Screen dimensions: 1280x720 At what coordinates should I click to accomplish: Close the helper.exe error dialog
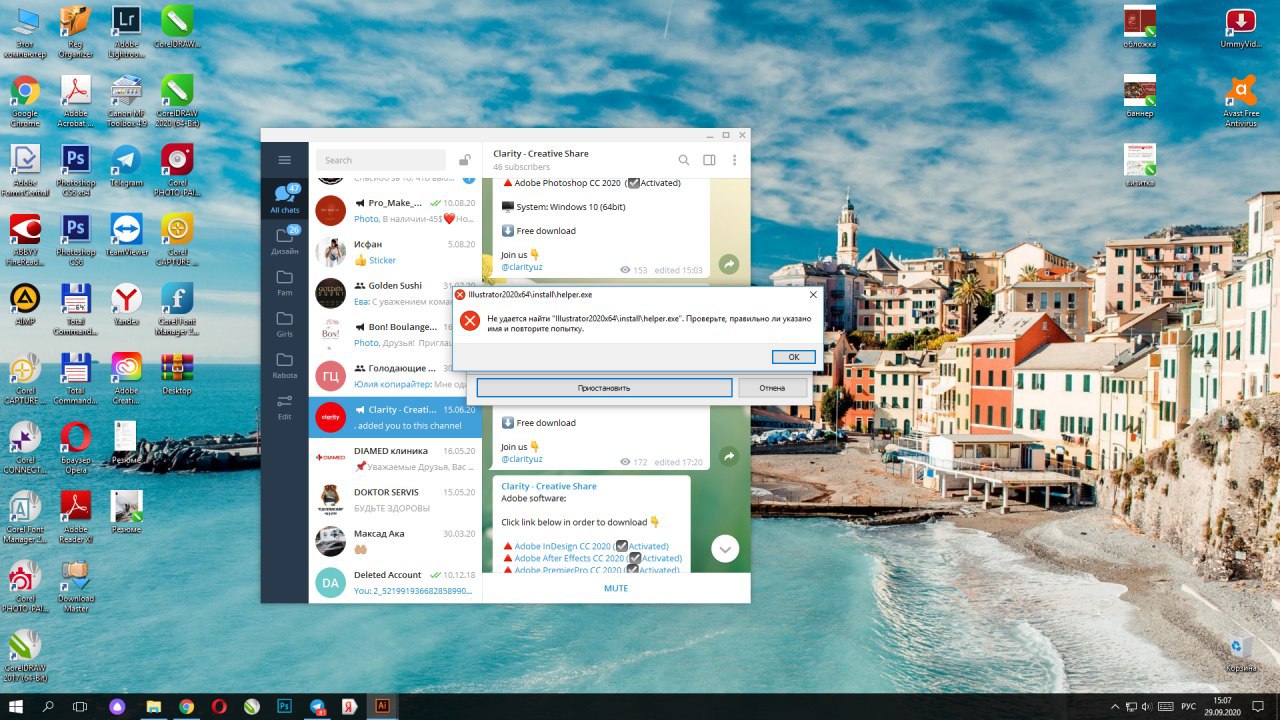813,295
